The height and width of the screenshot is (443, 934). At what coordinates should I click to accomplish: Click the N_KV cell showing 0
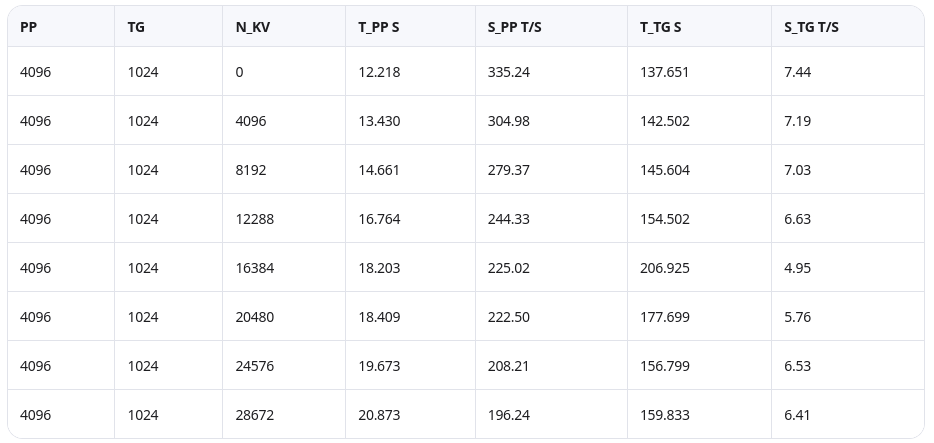coord(240,72)
